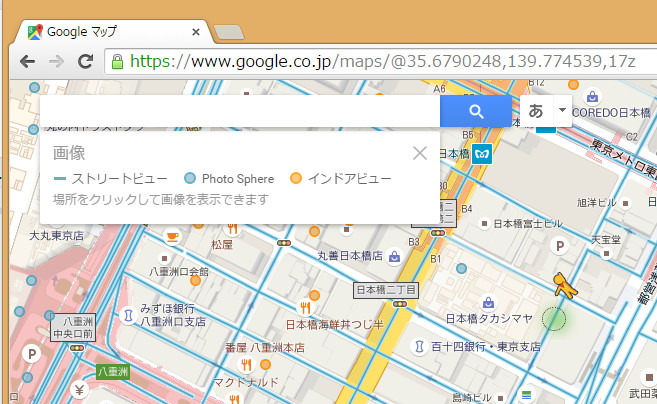The height and width of the screenshot is (404, 657).
Task: Click the orange indoor view dot above つじ半
Action: pyautogui.click(x=315, y=295)
